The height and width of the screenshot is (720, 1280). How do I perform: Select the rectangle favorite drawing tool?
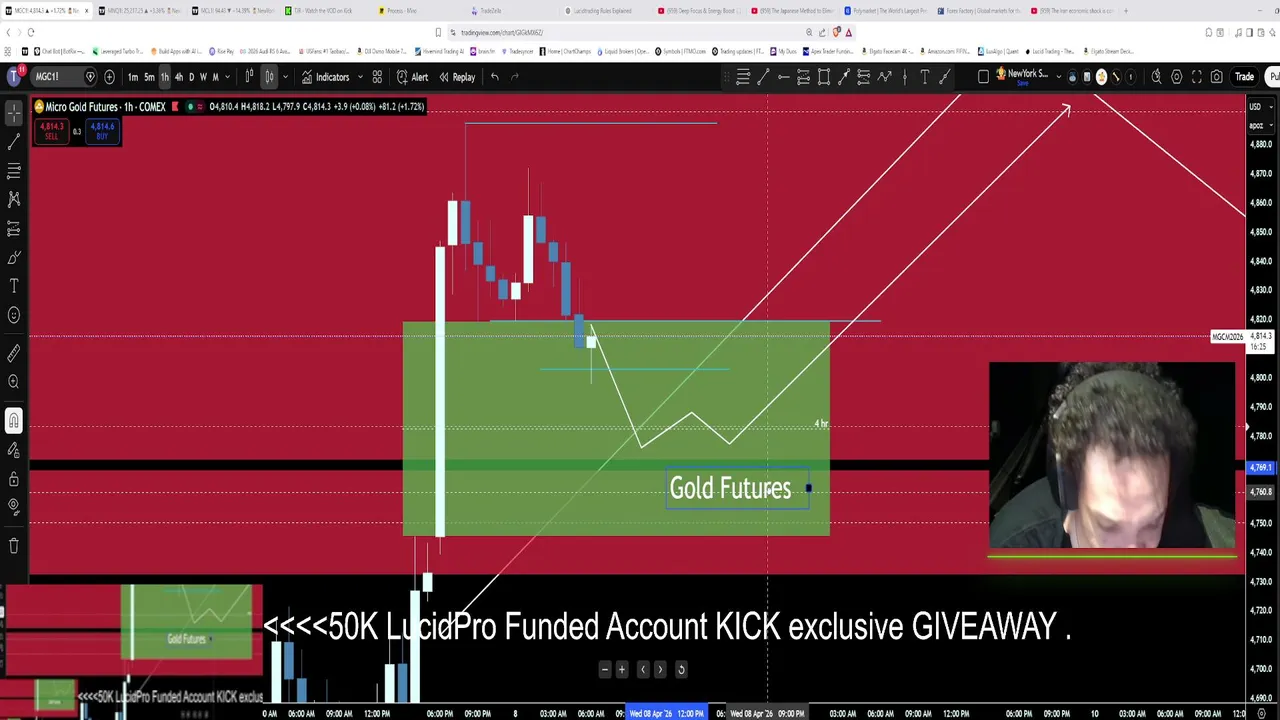(824, 77)
